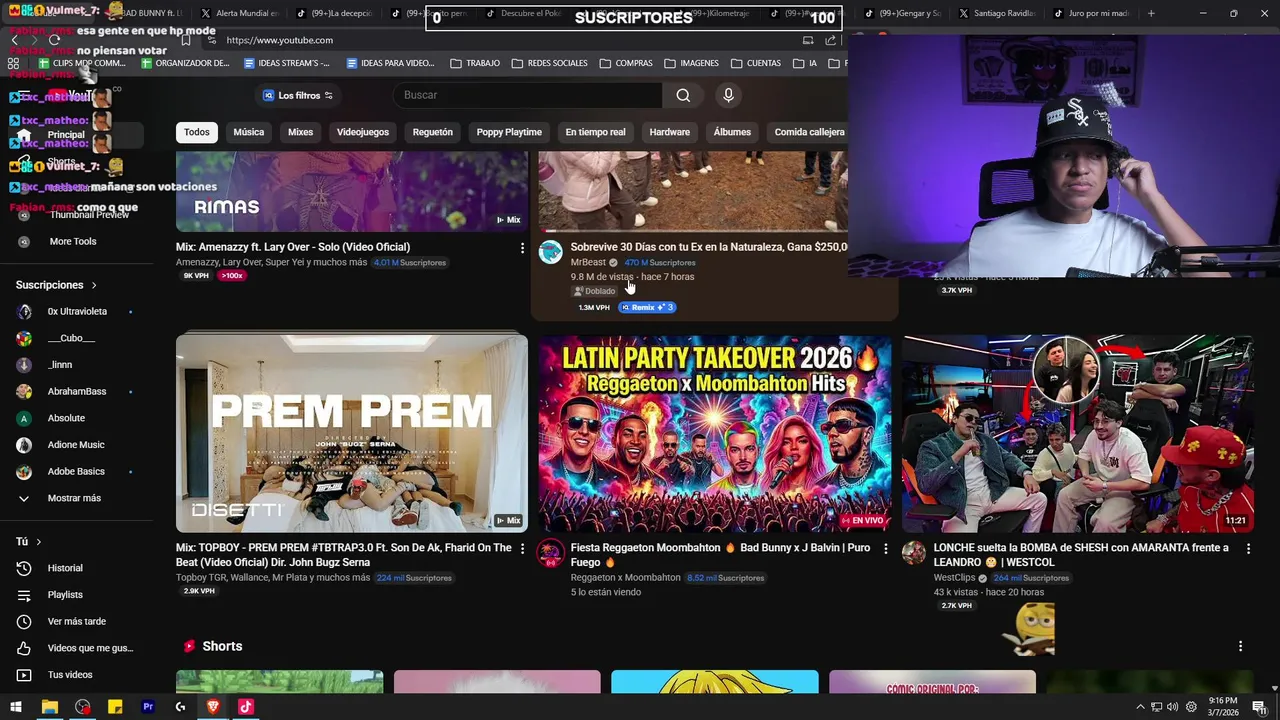Reload the page with the browser refresh icon
The height and width of the screenshot is (720, 1280).
55,40
